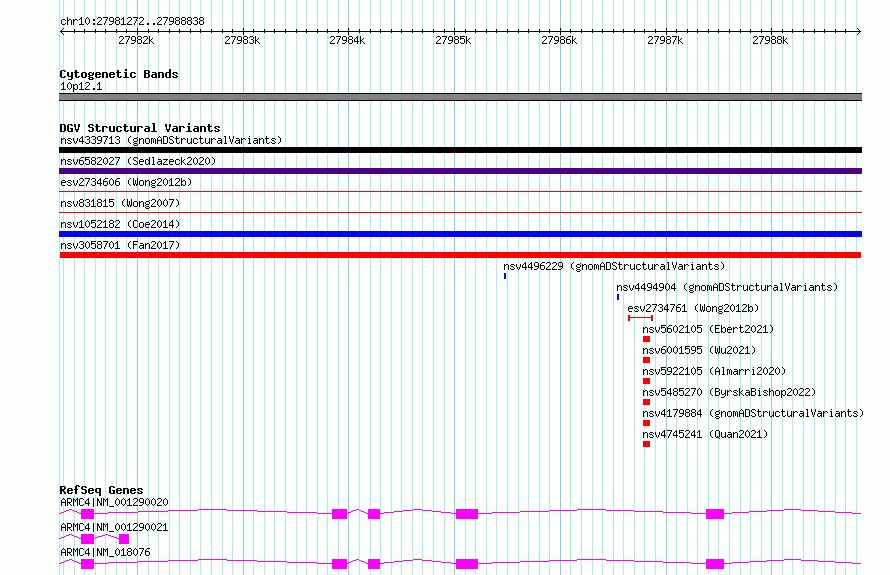Click NM_001290020's exon just before 27984k

point(339,514)
